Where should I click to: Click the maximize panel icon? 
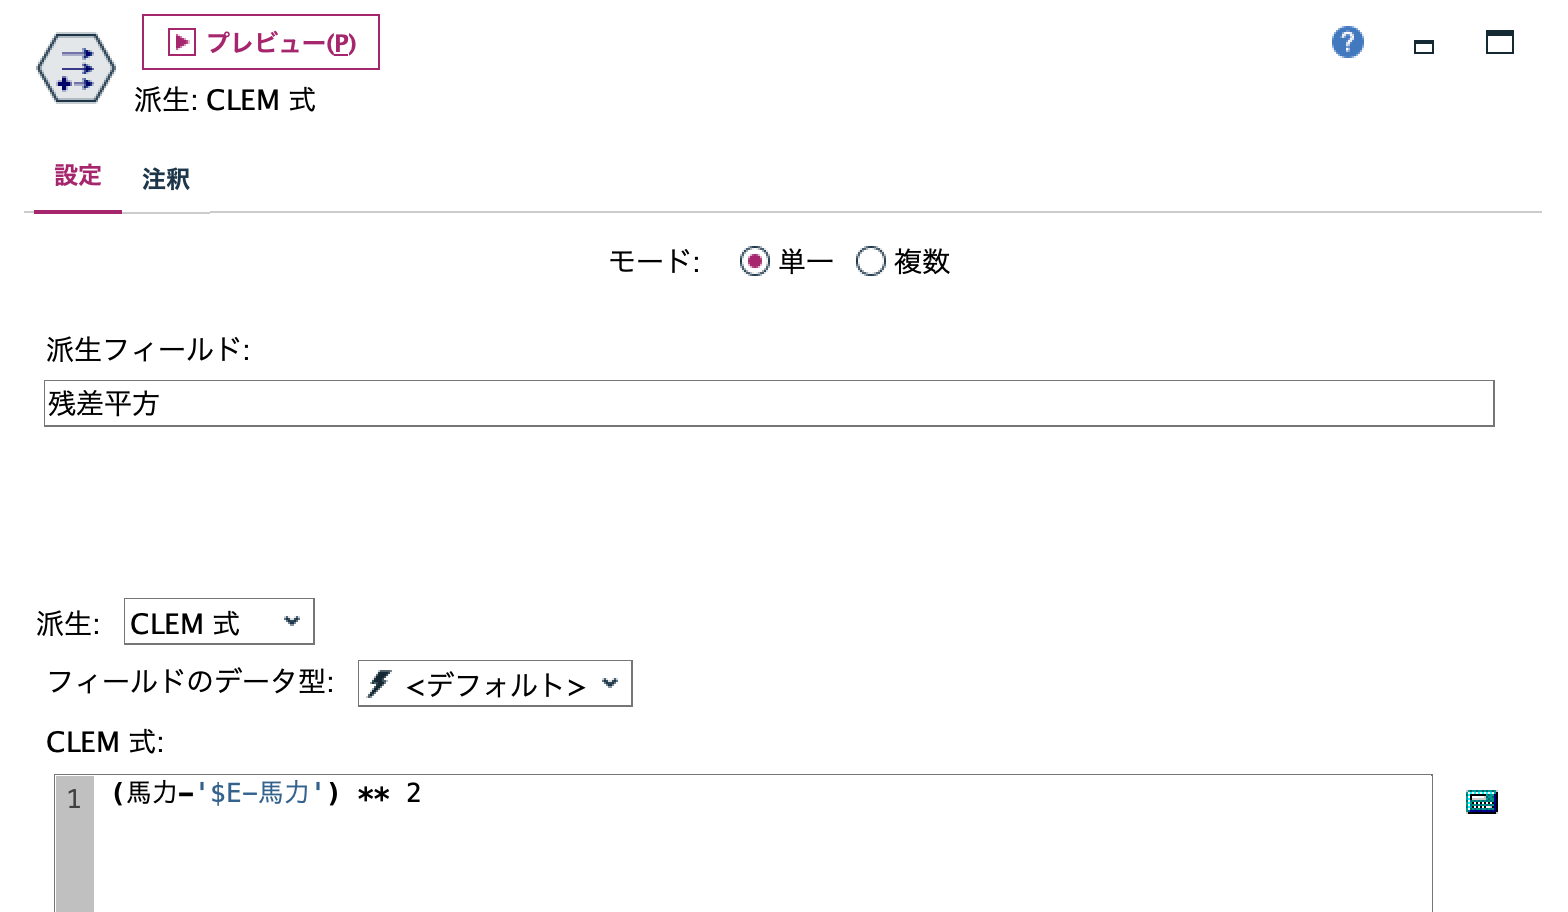pos(1499,43)
